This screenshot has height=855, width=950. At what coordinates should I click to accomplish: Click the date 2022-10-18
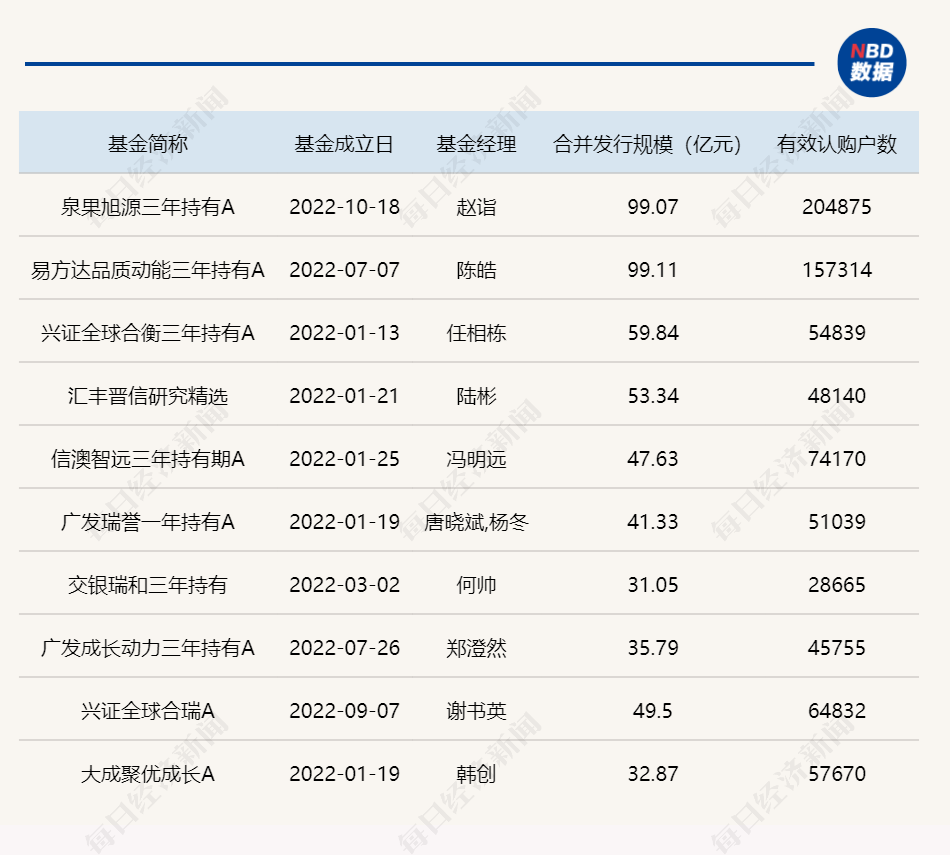click(x=344, y=207)
